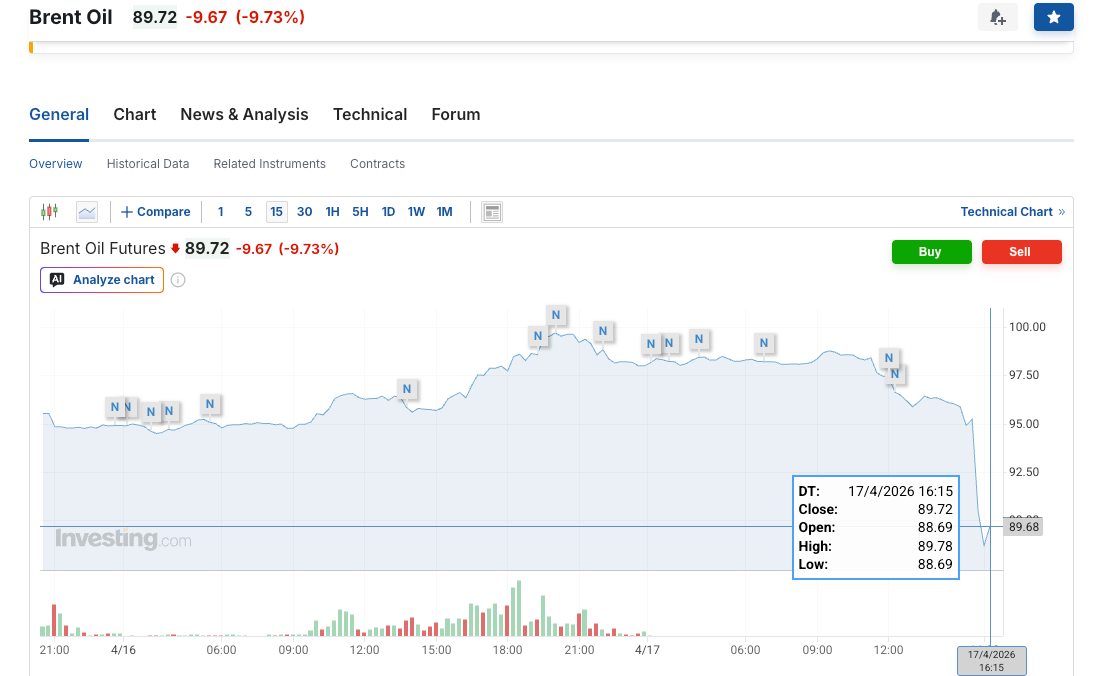Select the 1W timeframe option

pos(416,212)
